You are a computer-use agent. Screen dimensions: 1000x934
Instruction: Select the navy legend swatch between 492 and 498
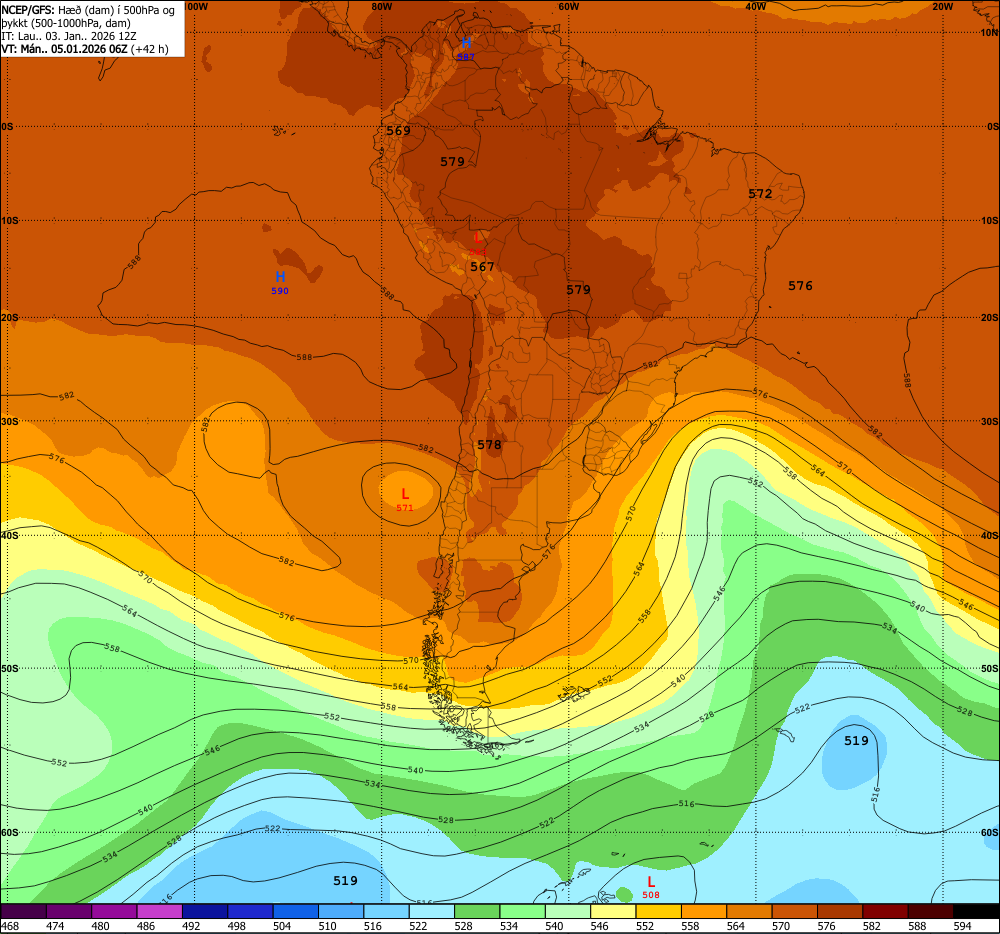click(x=205, y=911)
